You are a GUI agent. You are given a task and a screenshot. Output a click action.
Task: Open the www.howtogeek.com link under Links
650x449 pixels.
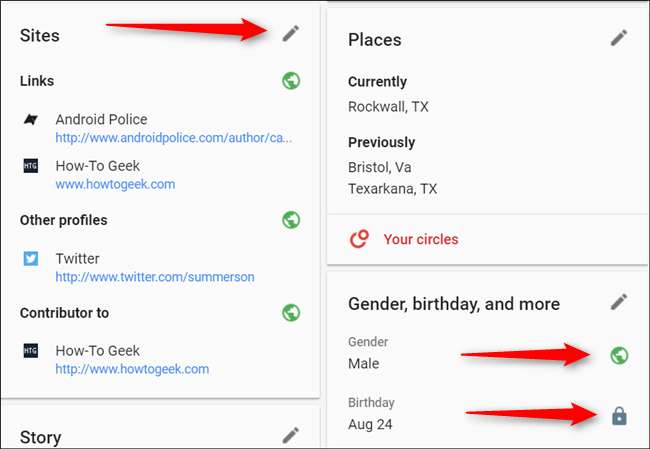click(115, 184)
